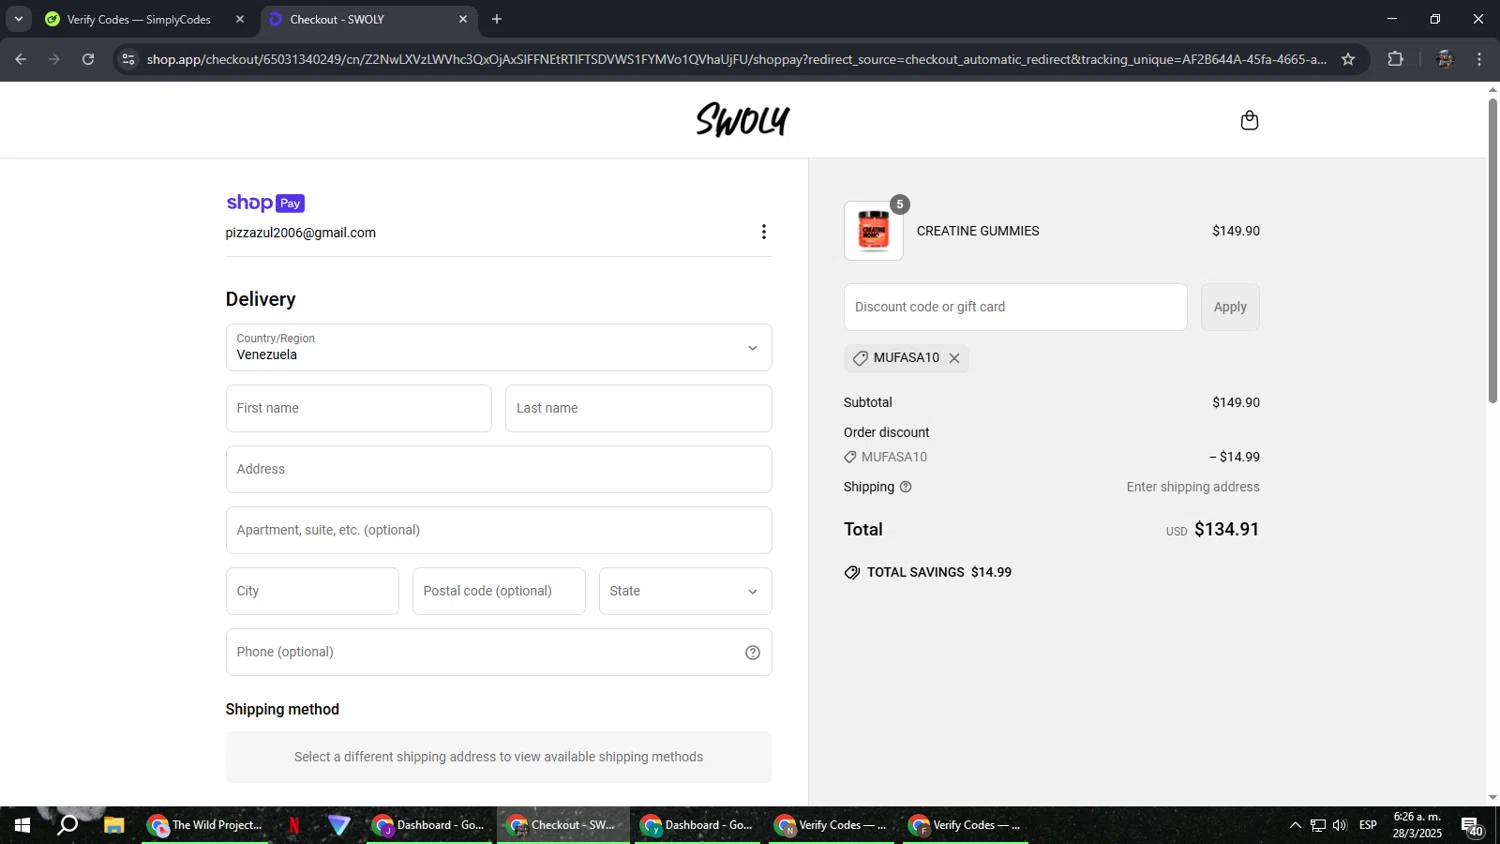
Task: Click the page vertical scrollbar
Action: pos(1493,250)
